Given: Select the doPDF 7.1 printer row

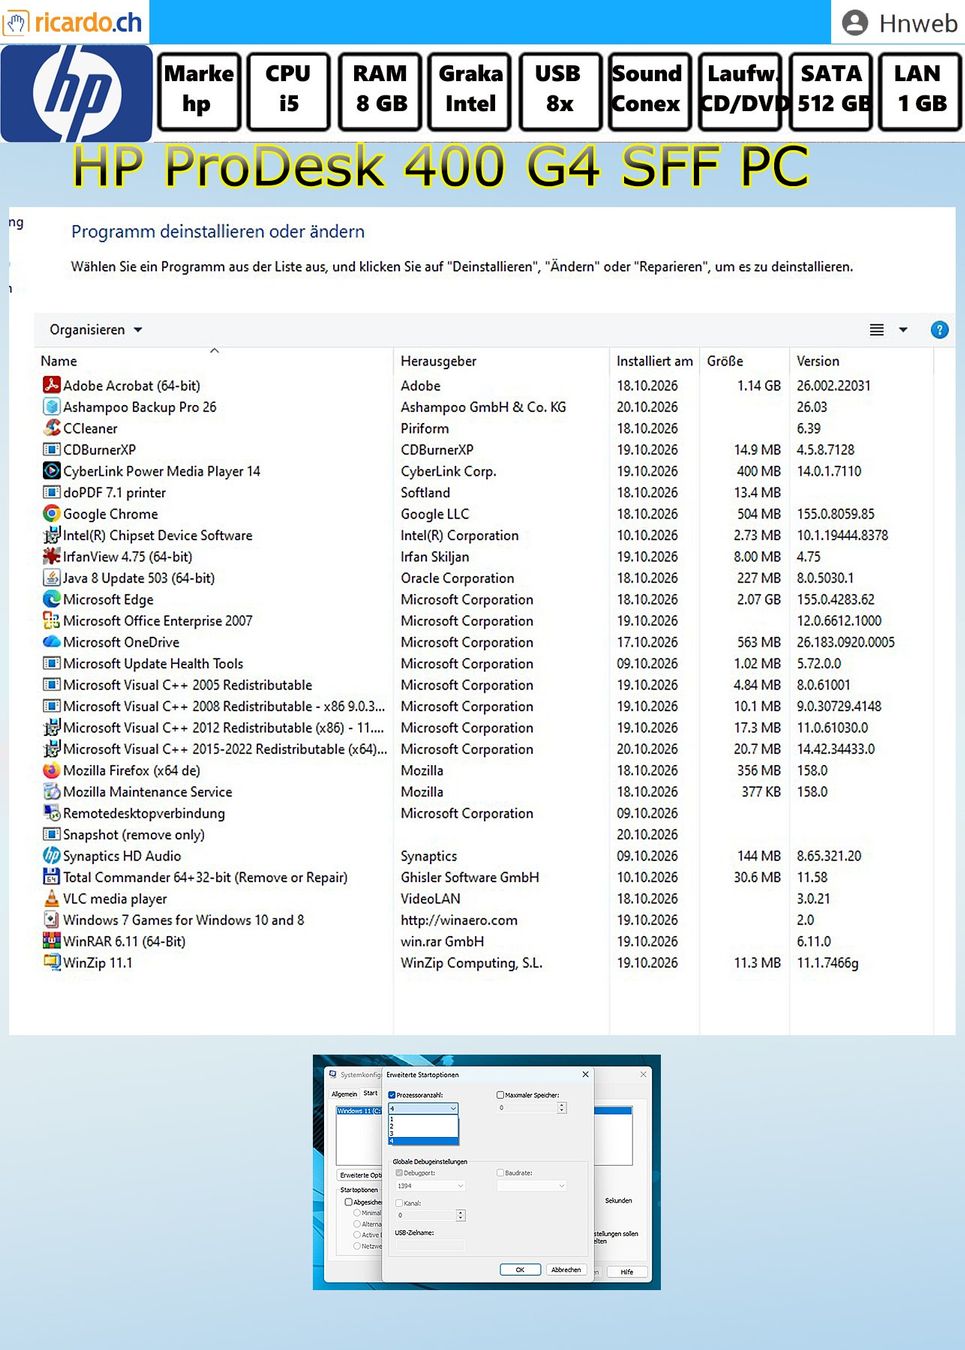Looking at the screenshot, I should [x=486, y=492].
